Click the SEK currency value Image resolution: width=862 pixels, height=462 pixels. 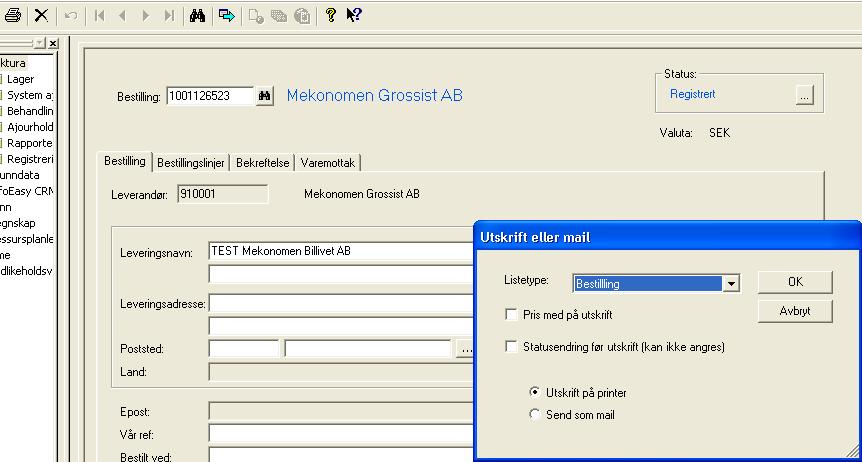[x=719, y=133]
